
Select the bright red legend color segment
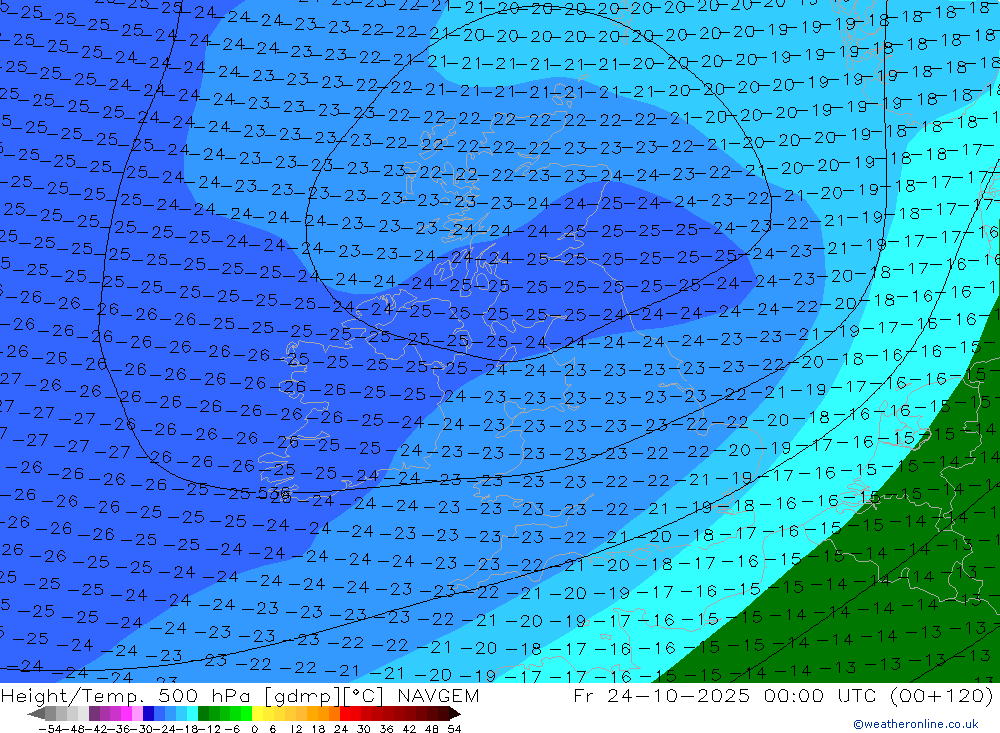pyautogui.click(x=345, y=713)
